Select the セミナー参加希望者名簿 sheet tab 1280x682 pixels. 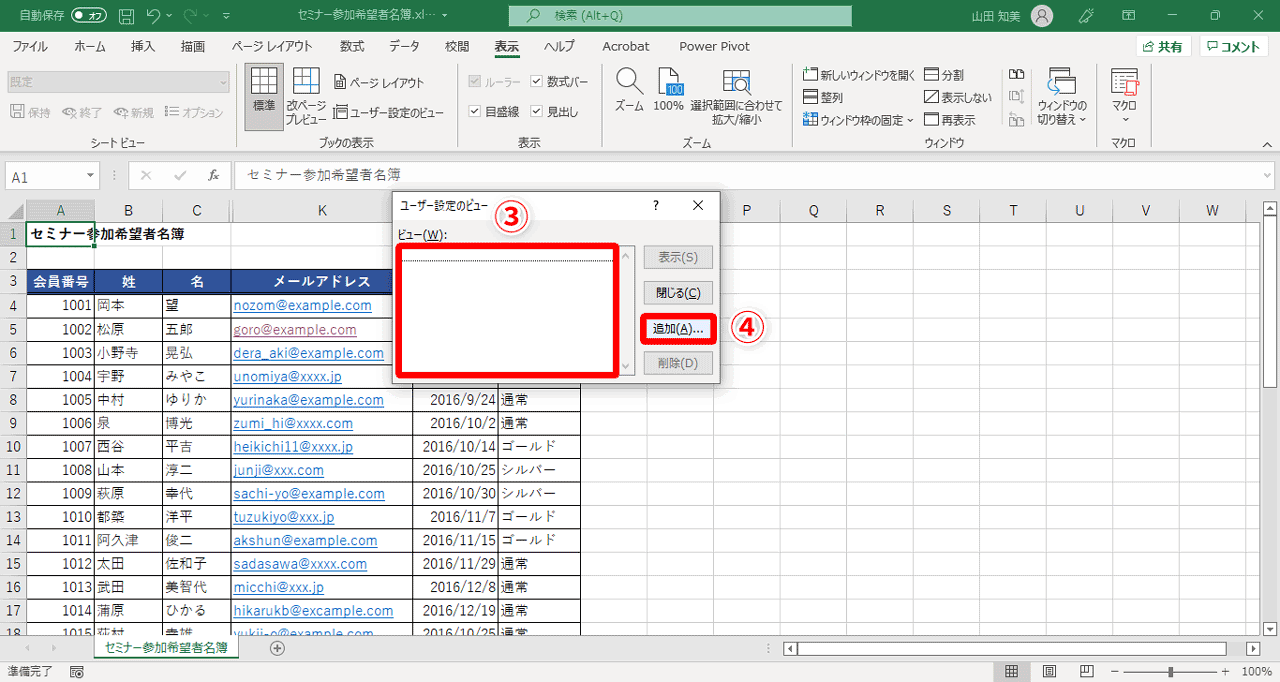[x=166, y=648]
